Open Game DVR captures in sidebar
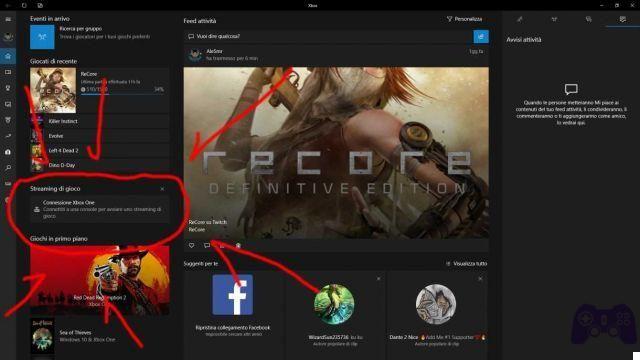 (x=8, y=104)
